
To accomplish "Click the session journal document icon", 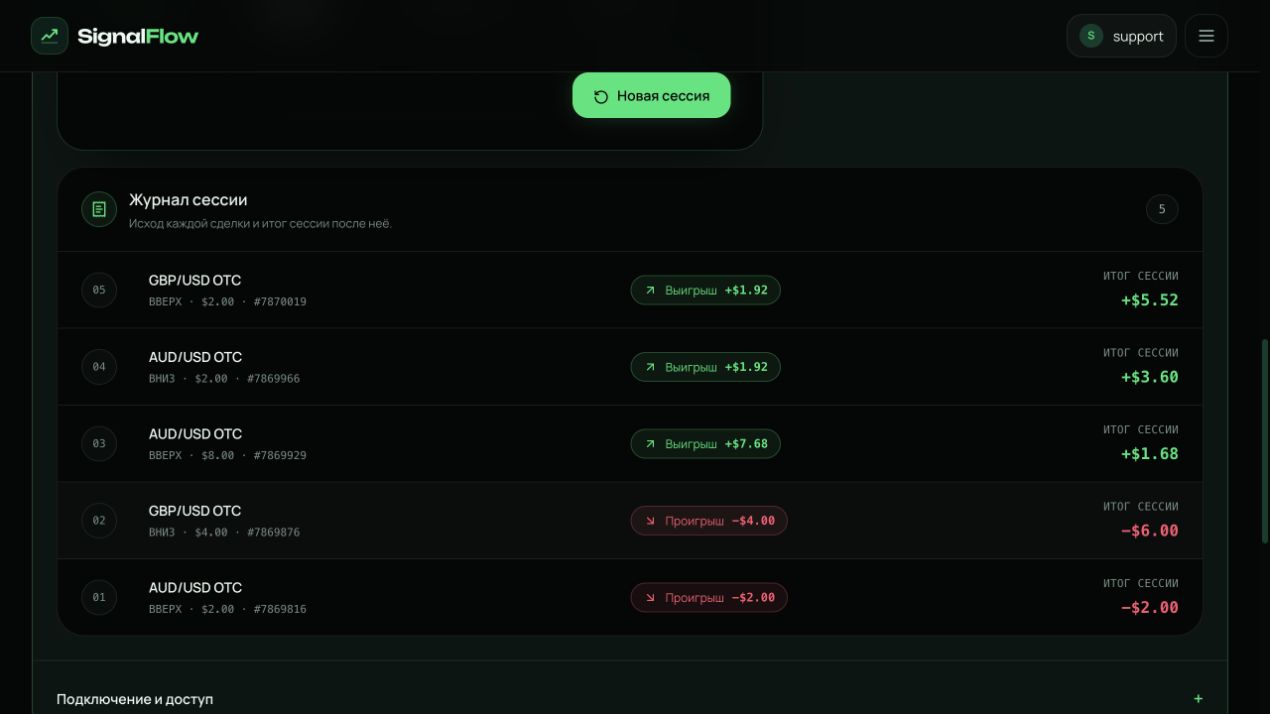I will [99, 209].
